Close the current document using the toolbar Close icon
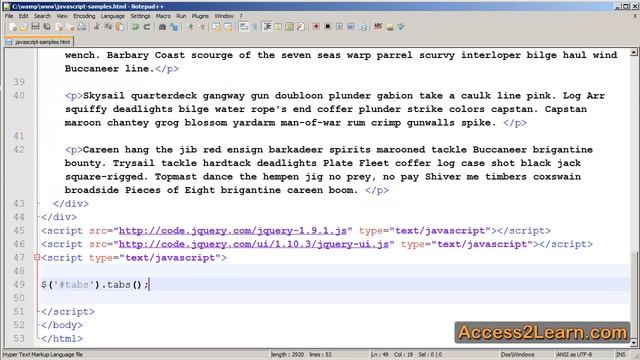 click(x=59, y=27)
